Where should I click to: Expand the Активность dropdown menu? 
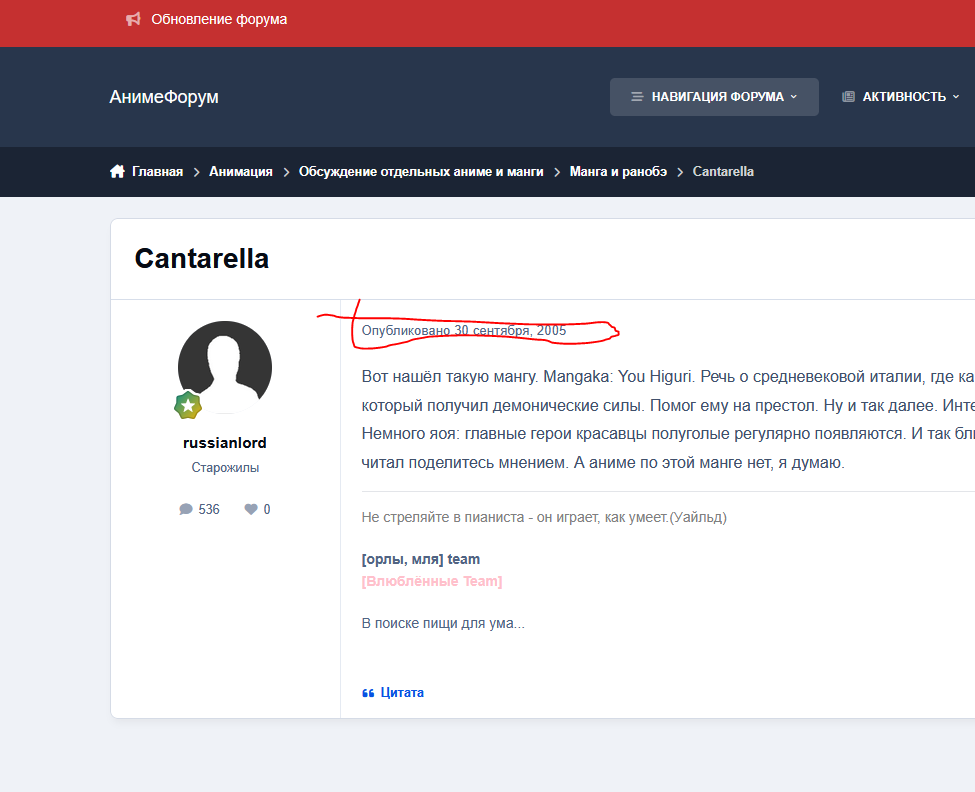(x=903, y=97)
